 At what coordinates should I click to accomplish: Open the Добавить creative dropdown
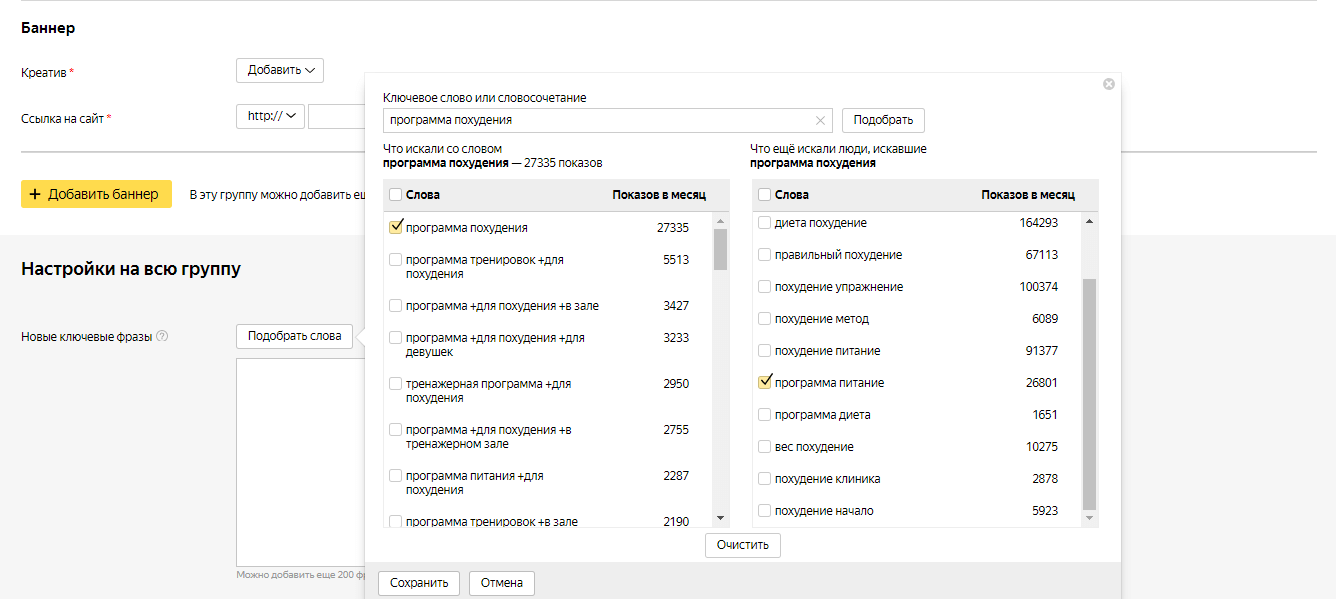280,70
